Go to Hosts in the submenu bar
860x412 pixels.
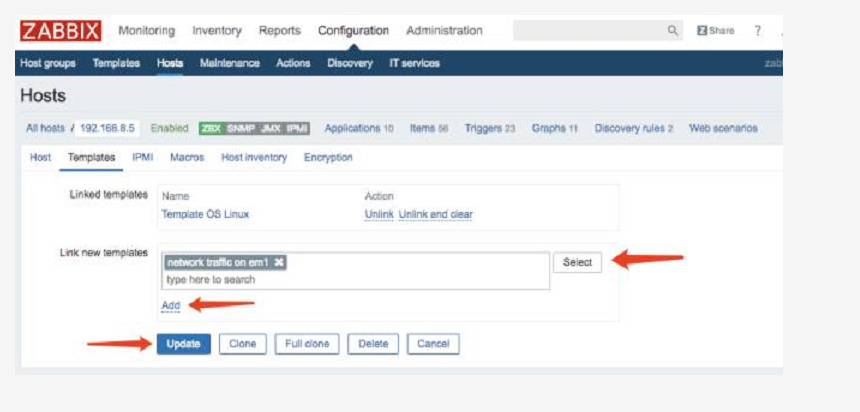pyautogui.click(x=170, y=63)
